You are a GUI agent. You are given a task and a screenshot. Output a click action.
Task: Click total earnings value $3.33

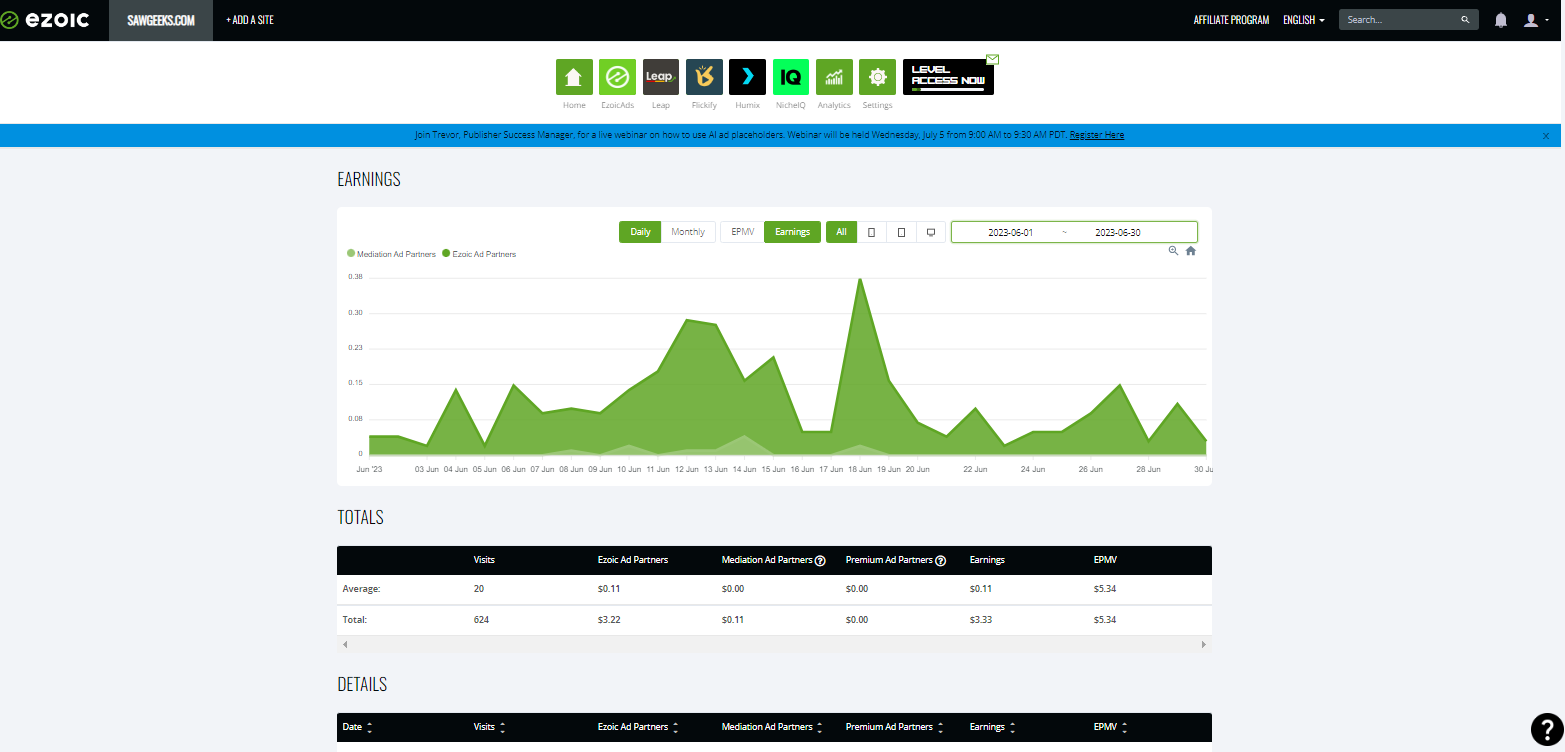pyautogui.click(x=979, y=620)
